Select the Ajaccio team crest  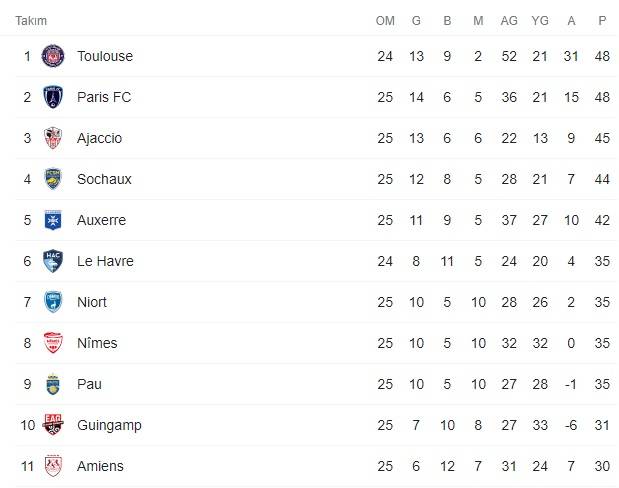point(53,138)
